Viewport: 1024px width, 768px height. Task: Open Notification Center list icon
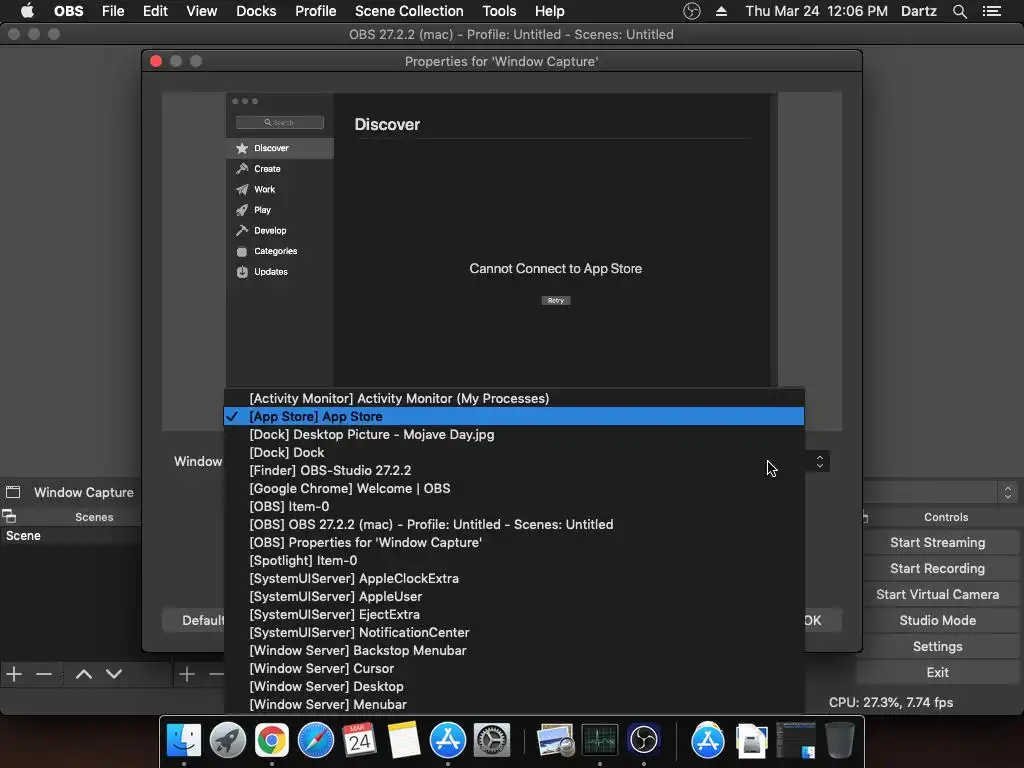tap(991, 11)
